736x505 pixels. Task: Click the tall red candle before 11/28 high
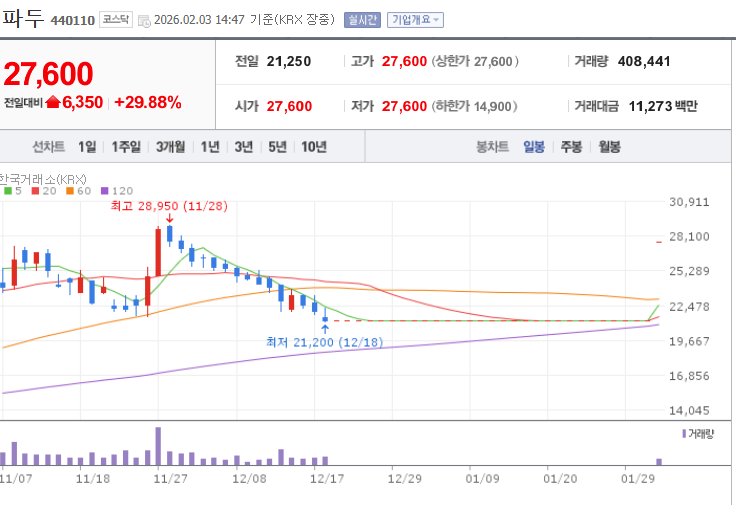pos(158,252)
